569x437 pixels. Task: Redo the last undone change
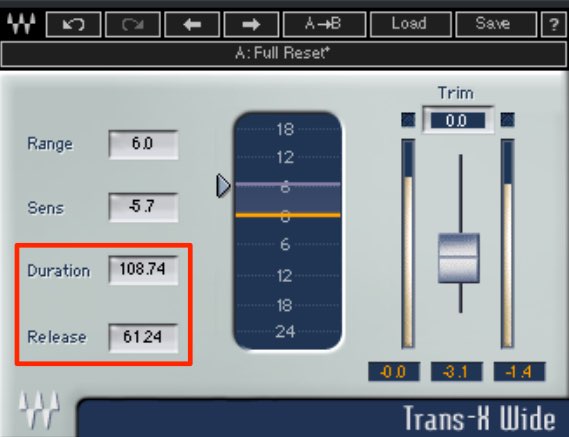(x=133, y=24)
